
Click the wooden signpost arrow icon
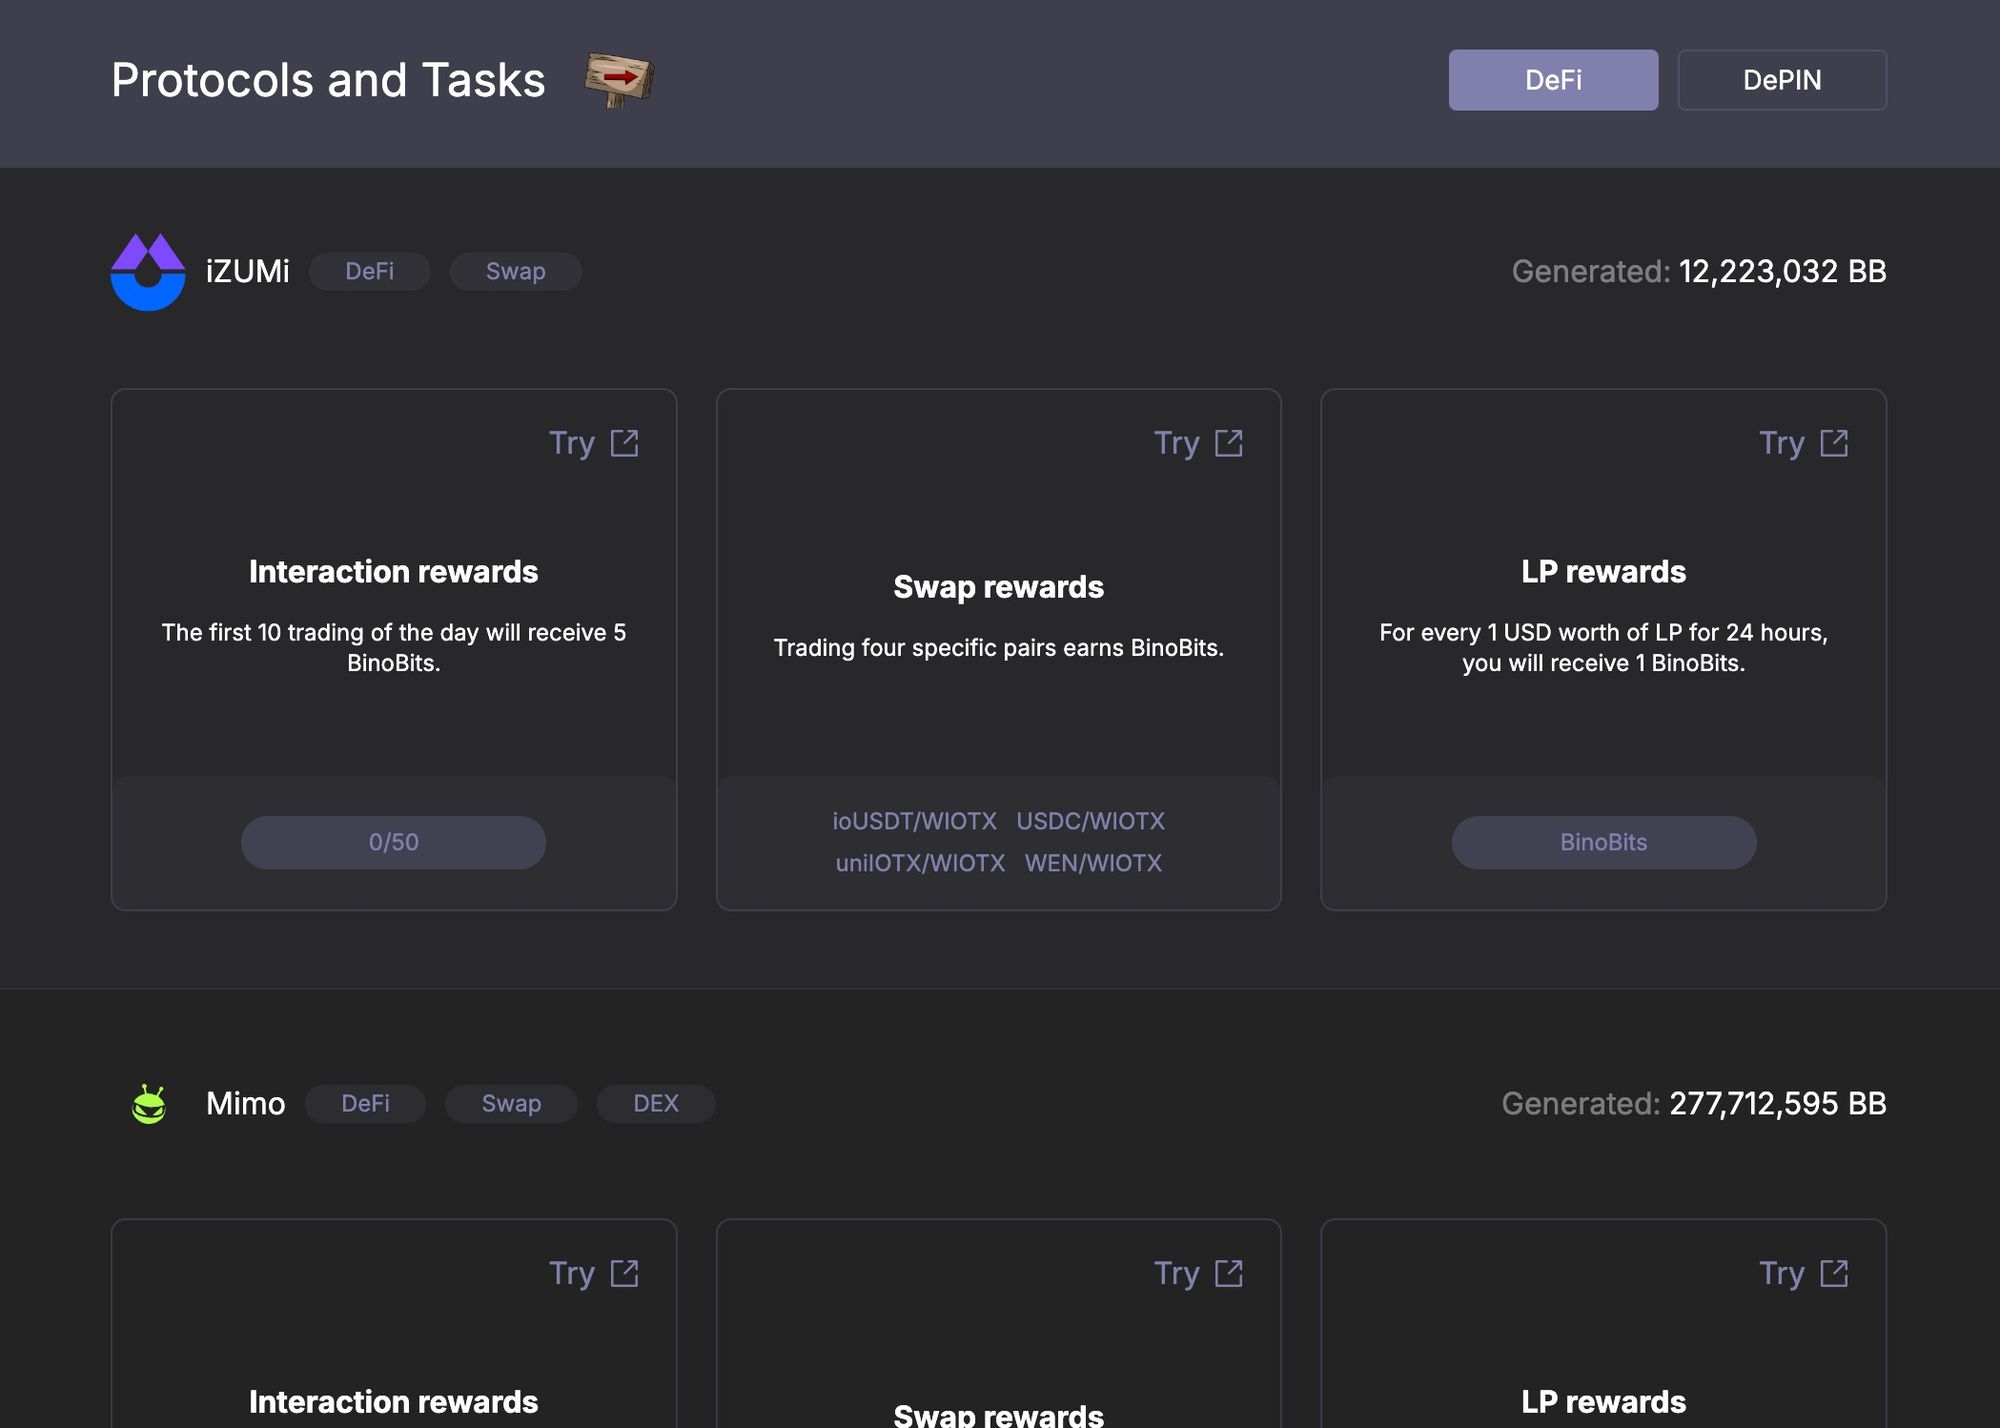point(619,80)
